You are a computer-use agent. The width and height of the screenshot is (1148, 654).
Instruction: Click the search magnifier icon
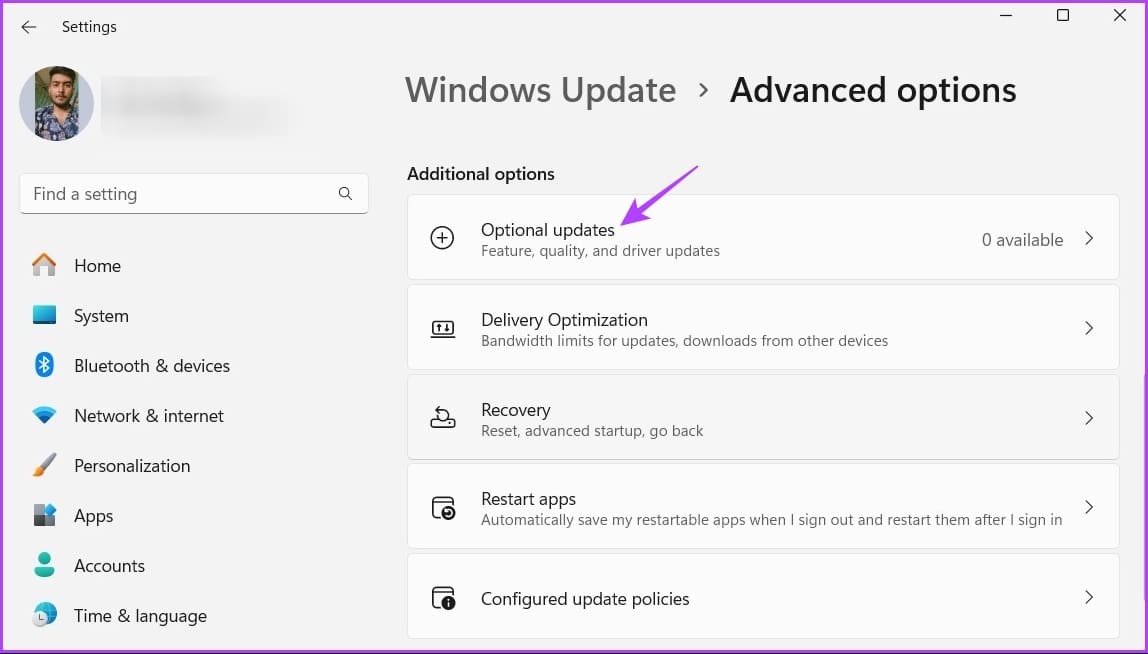click(x=346, y=193)
